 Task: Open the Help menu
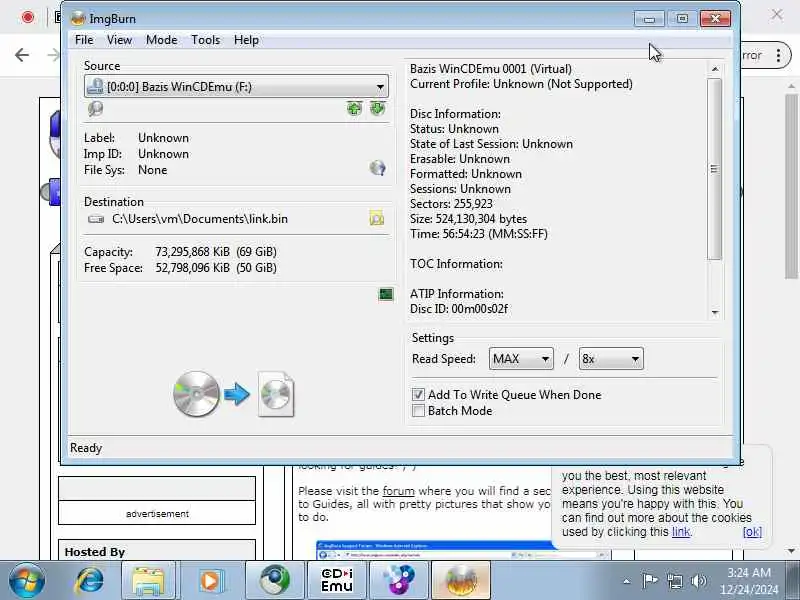coord(246,40)
